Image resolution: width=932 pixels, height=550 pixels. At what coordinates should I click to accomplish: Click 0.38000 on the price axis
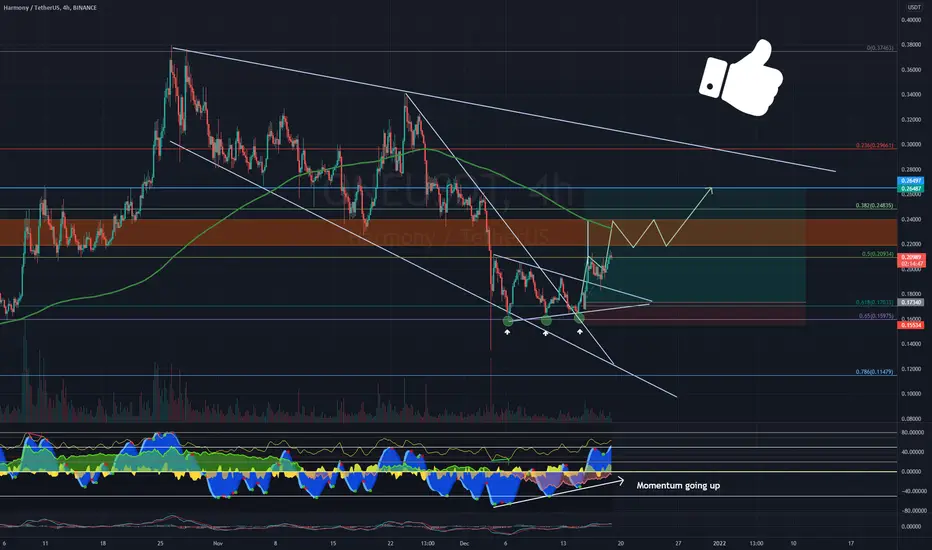pyautogui.click(x=911, y=45)
